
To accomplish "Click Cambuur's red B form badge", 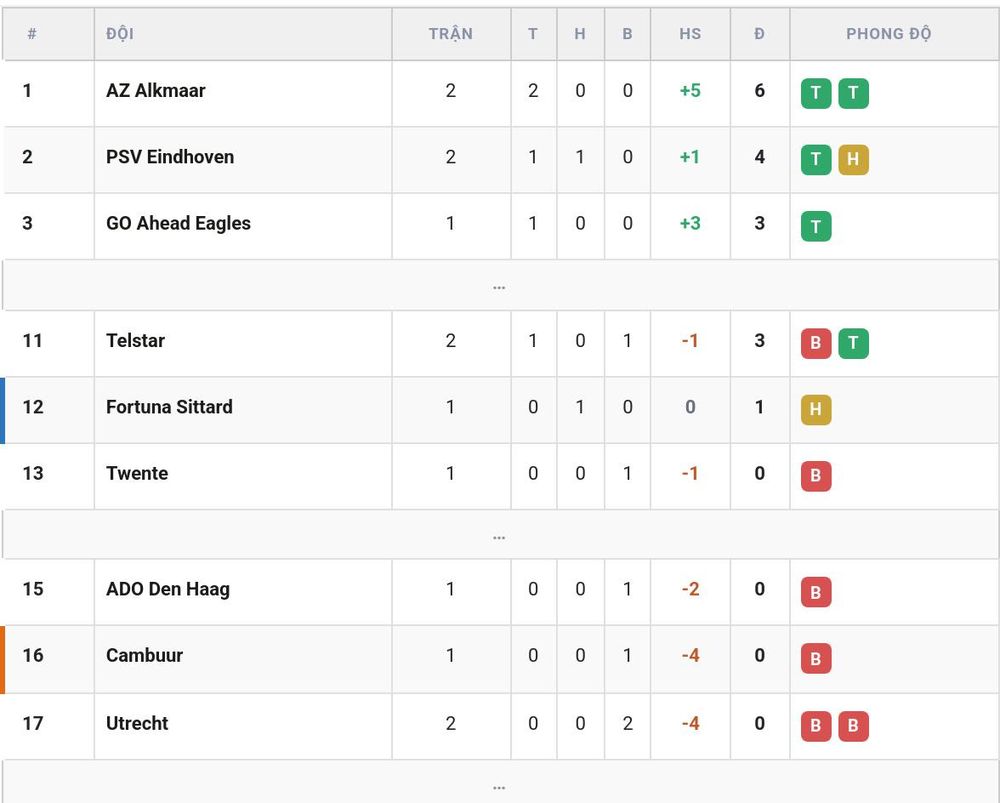I will pyautogui.click(x=816, y=658).
